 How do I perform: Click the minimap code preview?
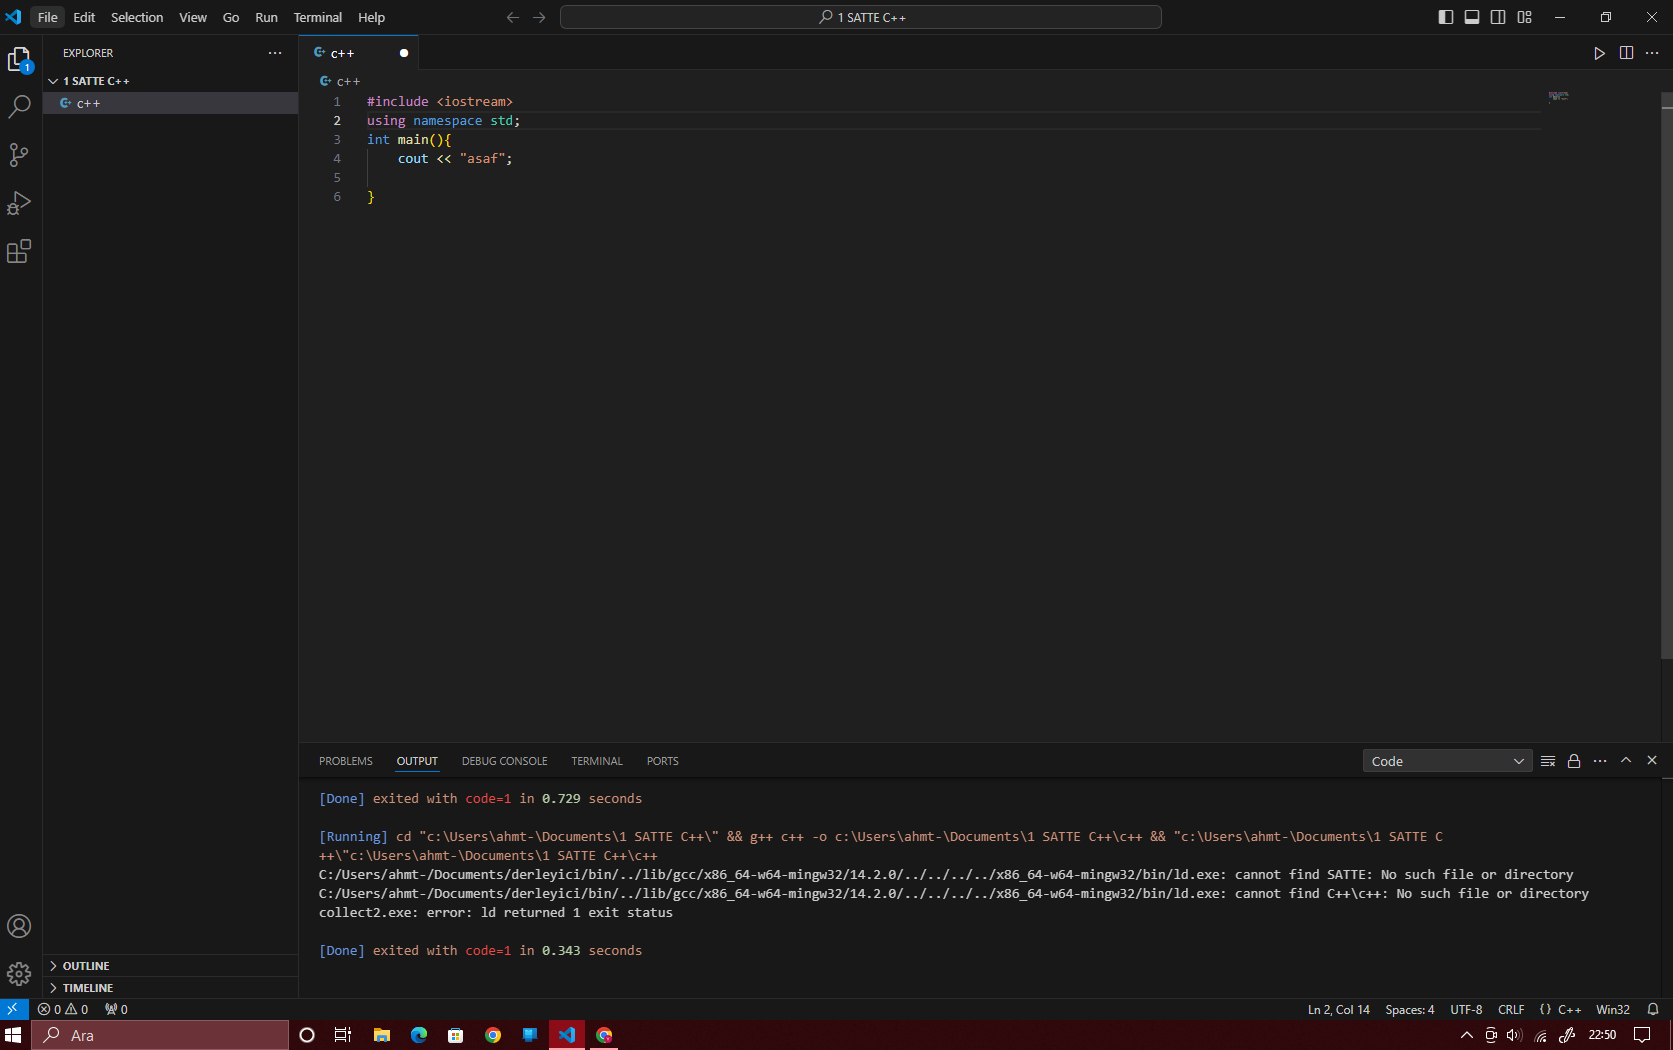point(1558,97)
